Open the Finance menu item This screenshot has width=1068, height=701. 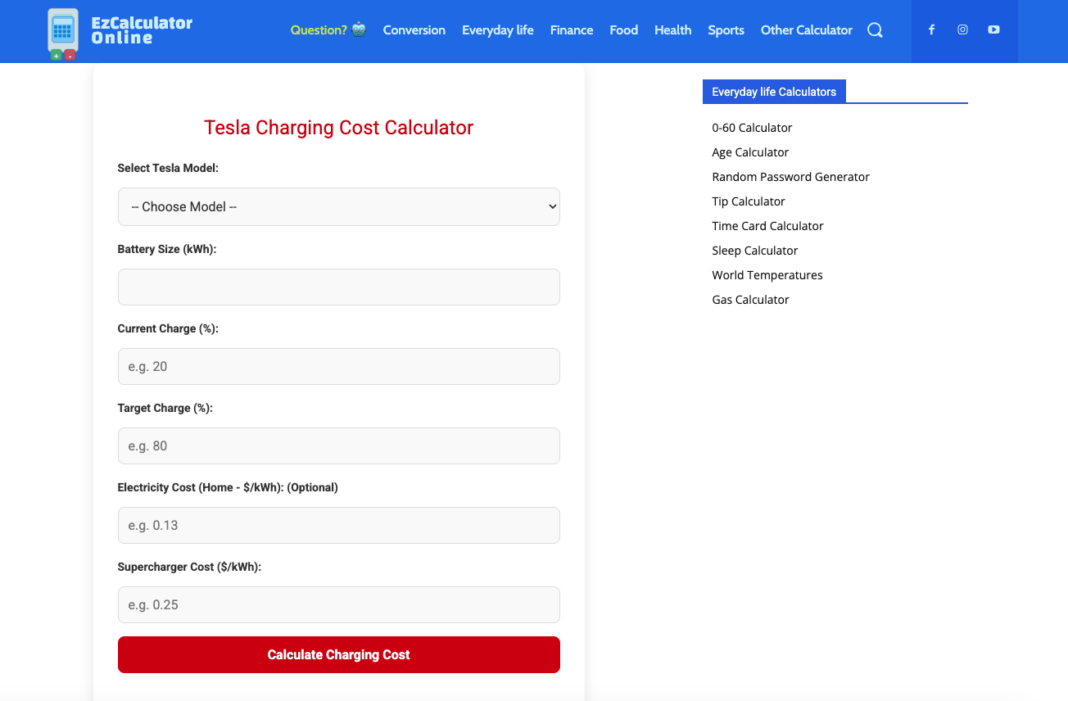571,30
